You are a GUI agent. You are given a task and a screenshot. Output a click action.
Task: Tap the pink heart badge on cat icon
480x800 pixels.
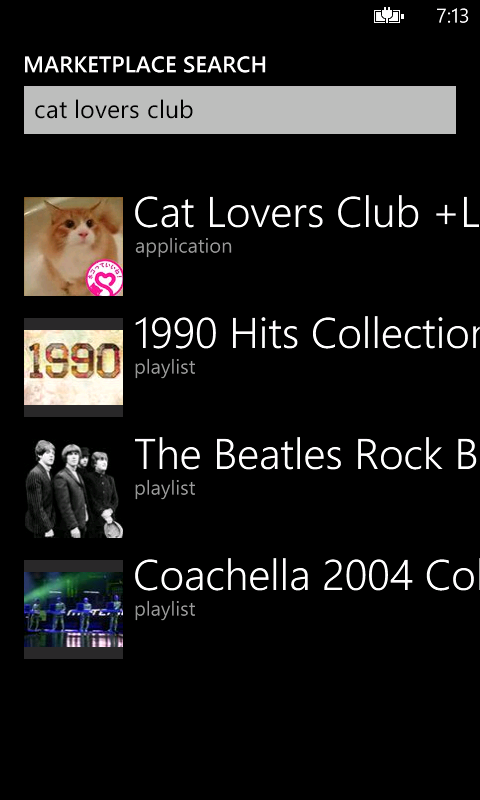(x=105, y=278)
